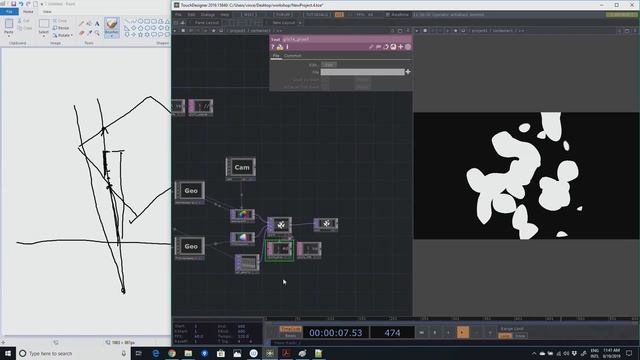Open Microsoft Store from the taskbar

tap(221, 353)
